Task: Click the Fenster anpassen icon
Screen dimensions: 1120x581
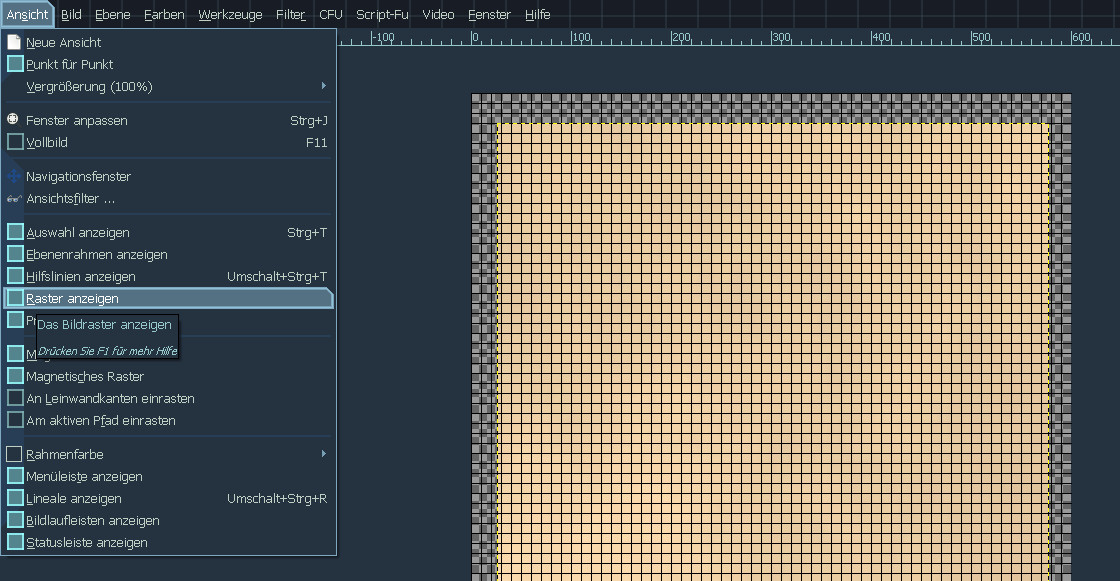Action: tap(14, 119)
